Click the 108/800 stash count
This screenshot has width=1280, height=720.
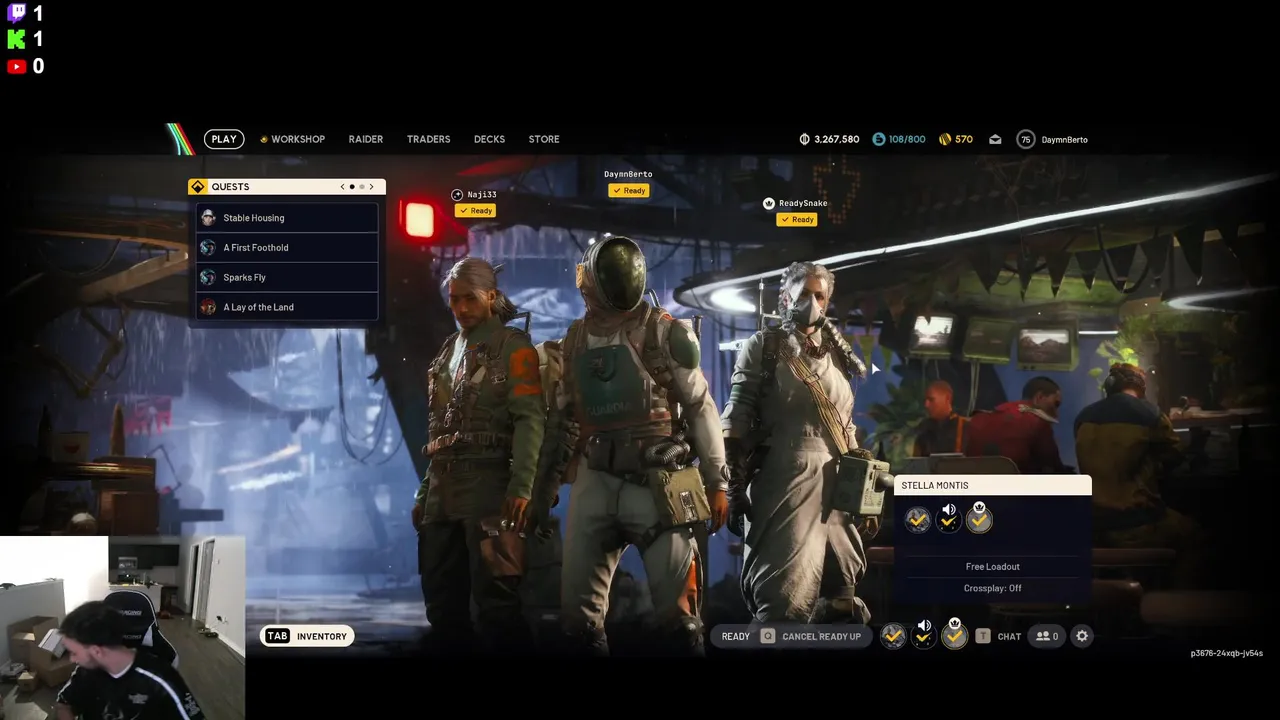pyautogui.click(x=907, y=139)
